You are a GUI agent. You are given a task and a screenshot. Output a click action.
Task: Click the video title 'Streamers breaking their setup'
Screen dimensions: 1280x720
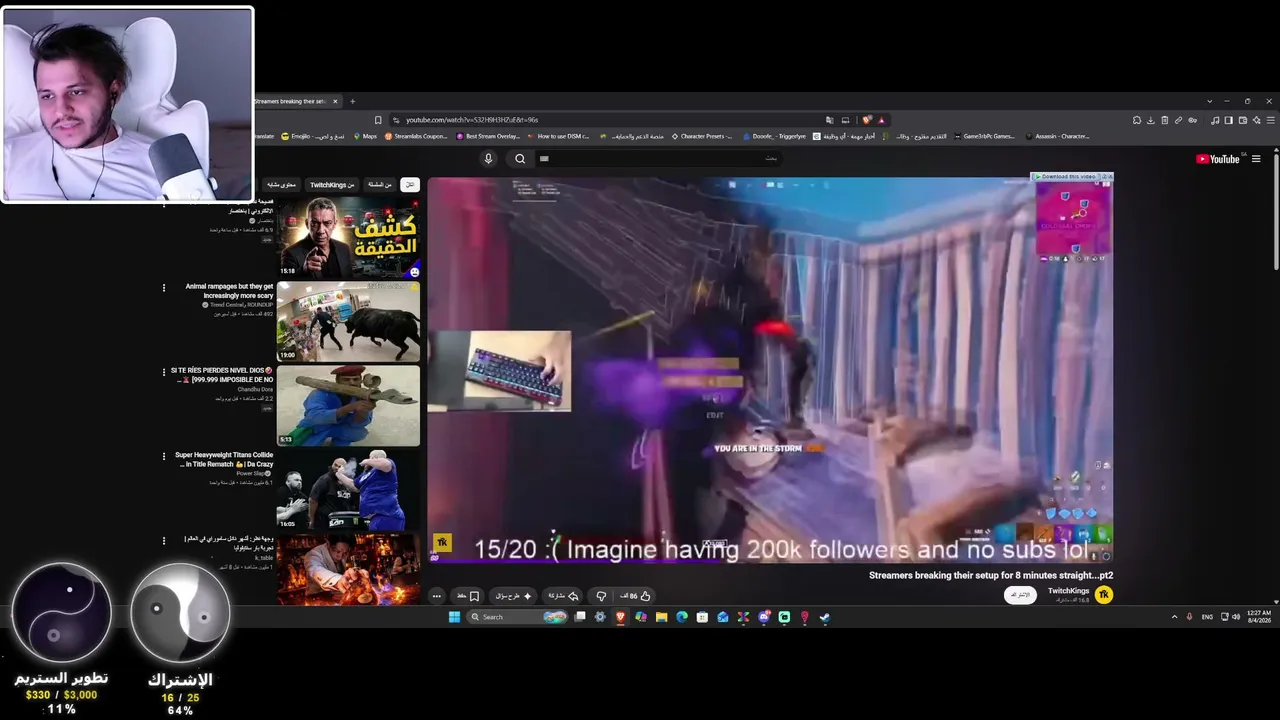pos(991,575)
